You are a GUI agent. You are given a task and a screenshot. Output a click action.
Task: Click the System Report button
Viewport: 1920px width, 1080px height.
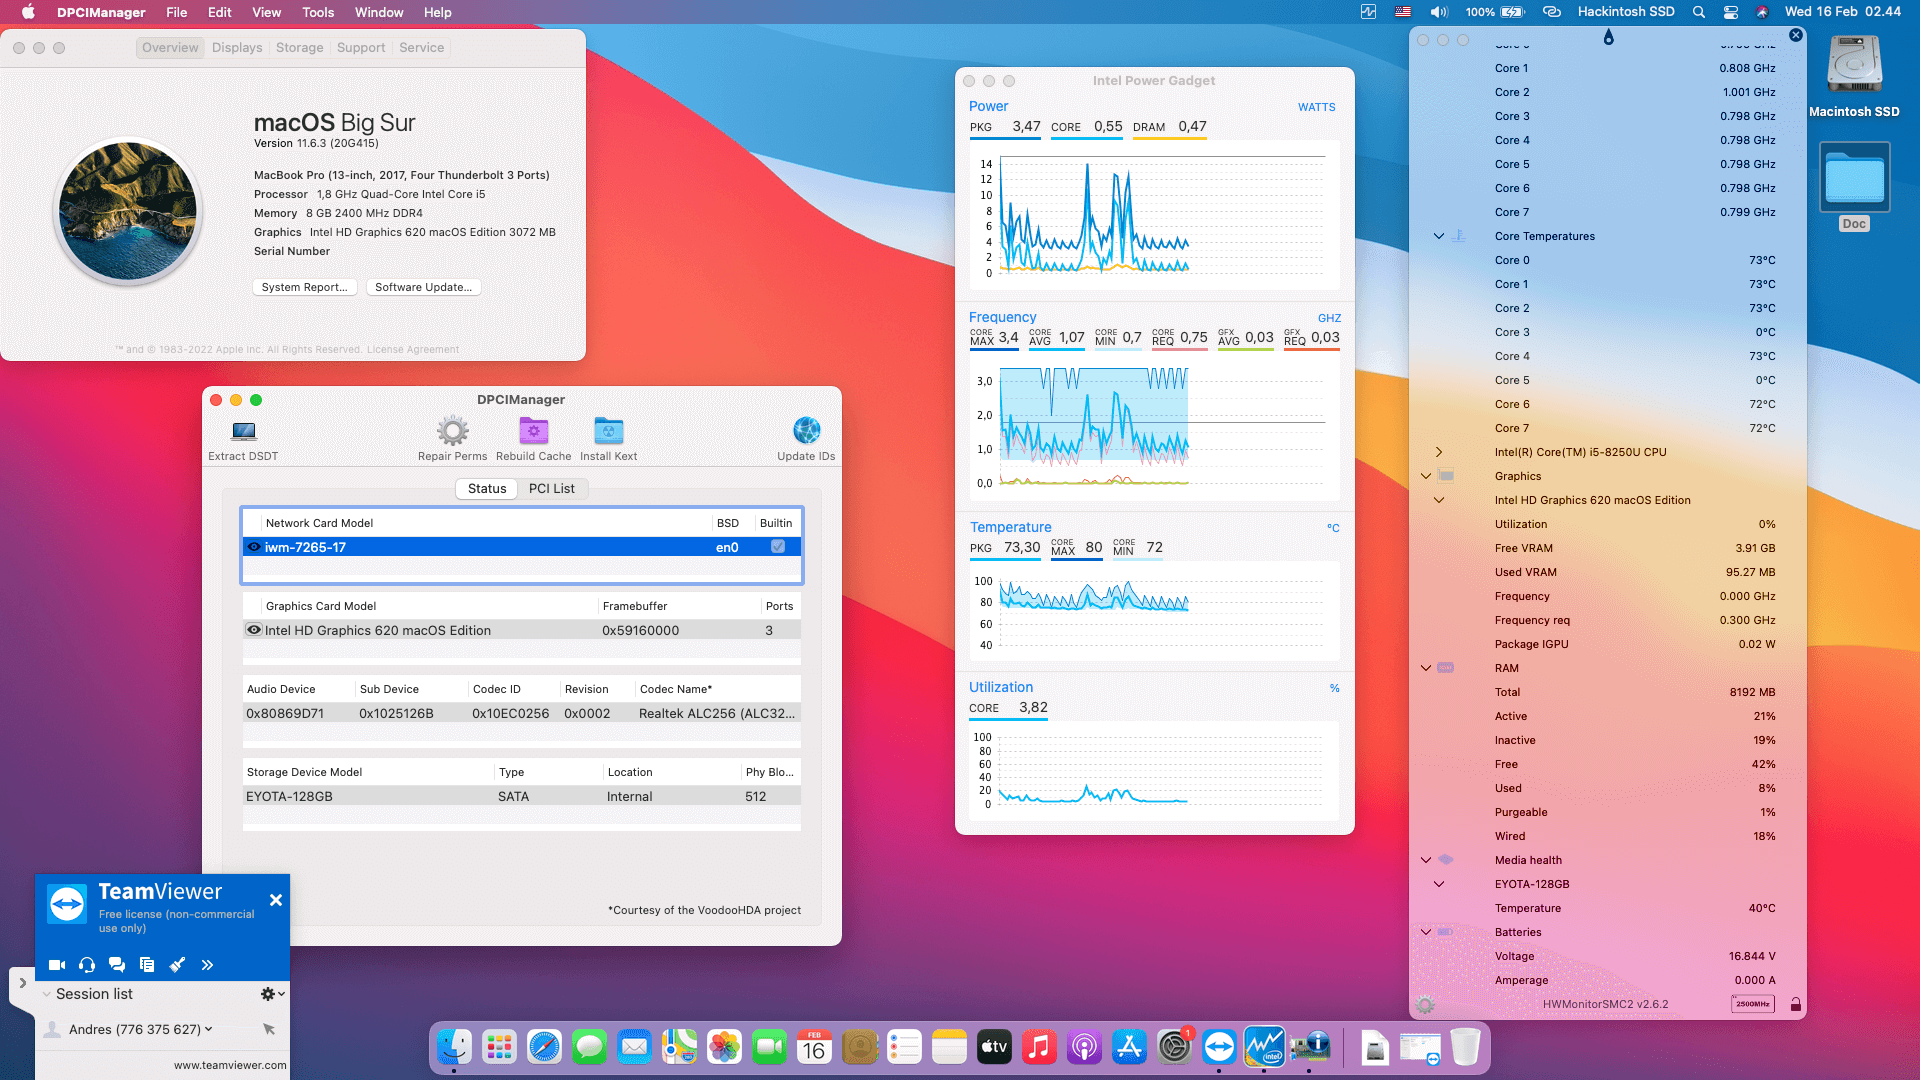tap(304, 287)
